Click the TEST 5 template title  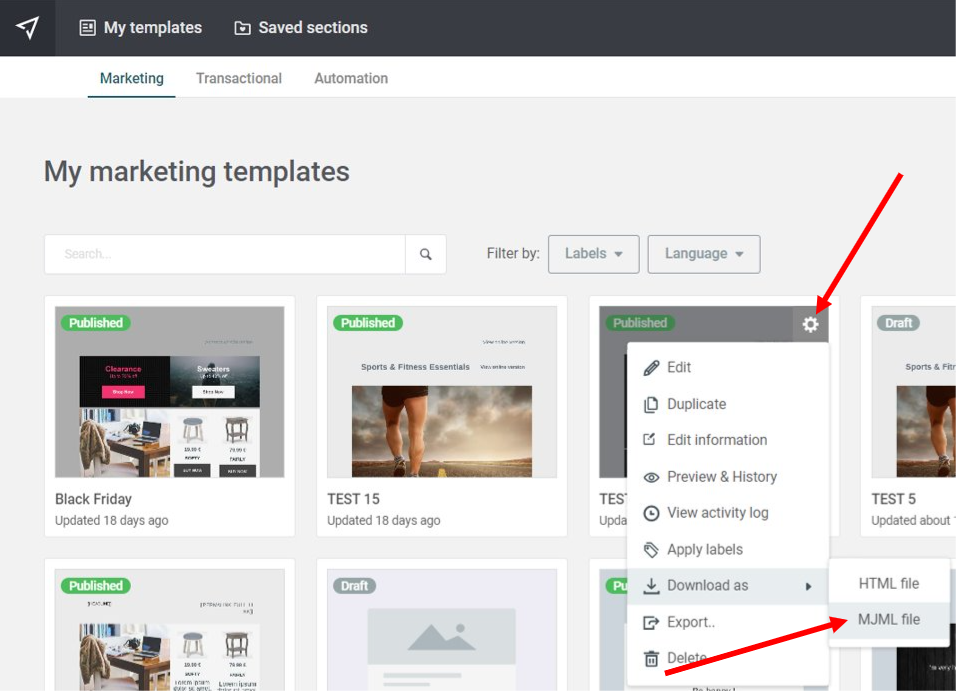(x=893, y=499)
